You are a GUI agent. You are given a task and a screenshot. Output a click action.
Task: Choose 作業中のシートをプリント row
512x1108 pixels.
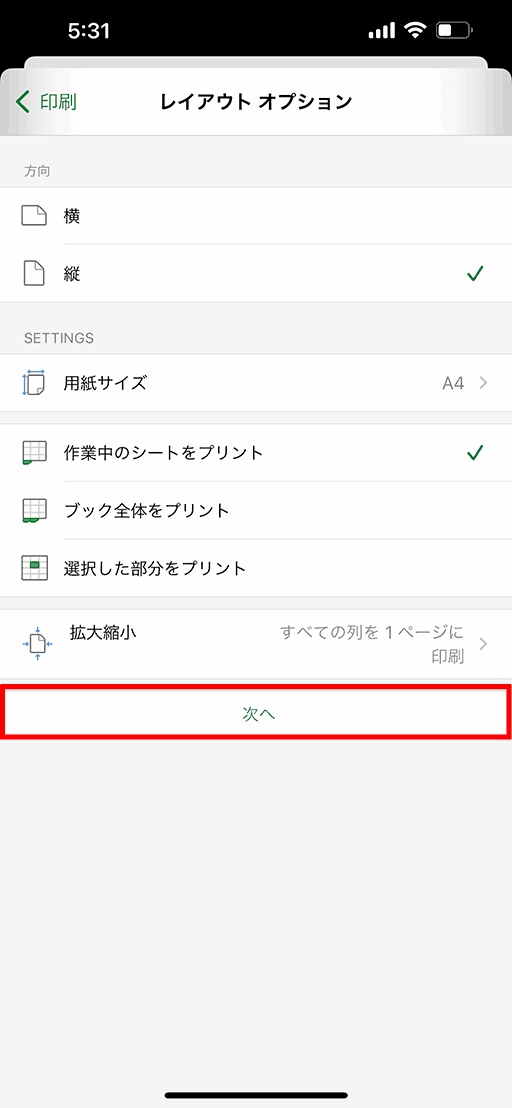(x=256, y=452)
